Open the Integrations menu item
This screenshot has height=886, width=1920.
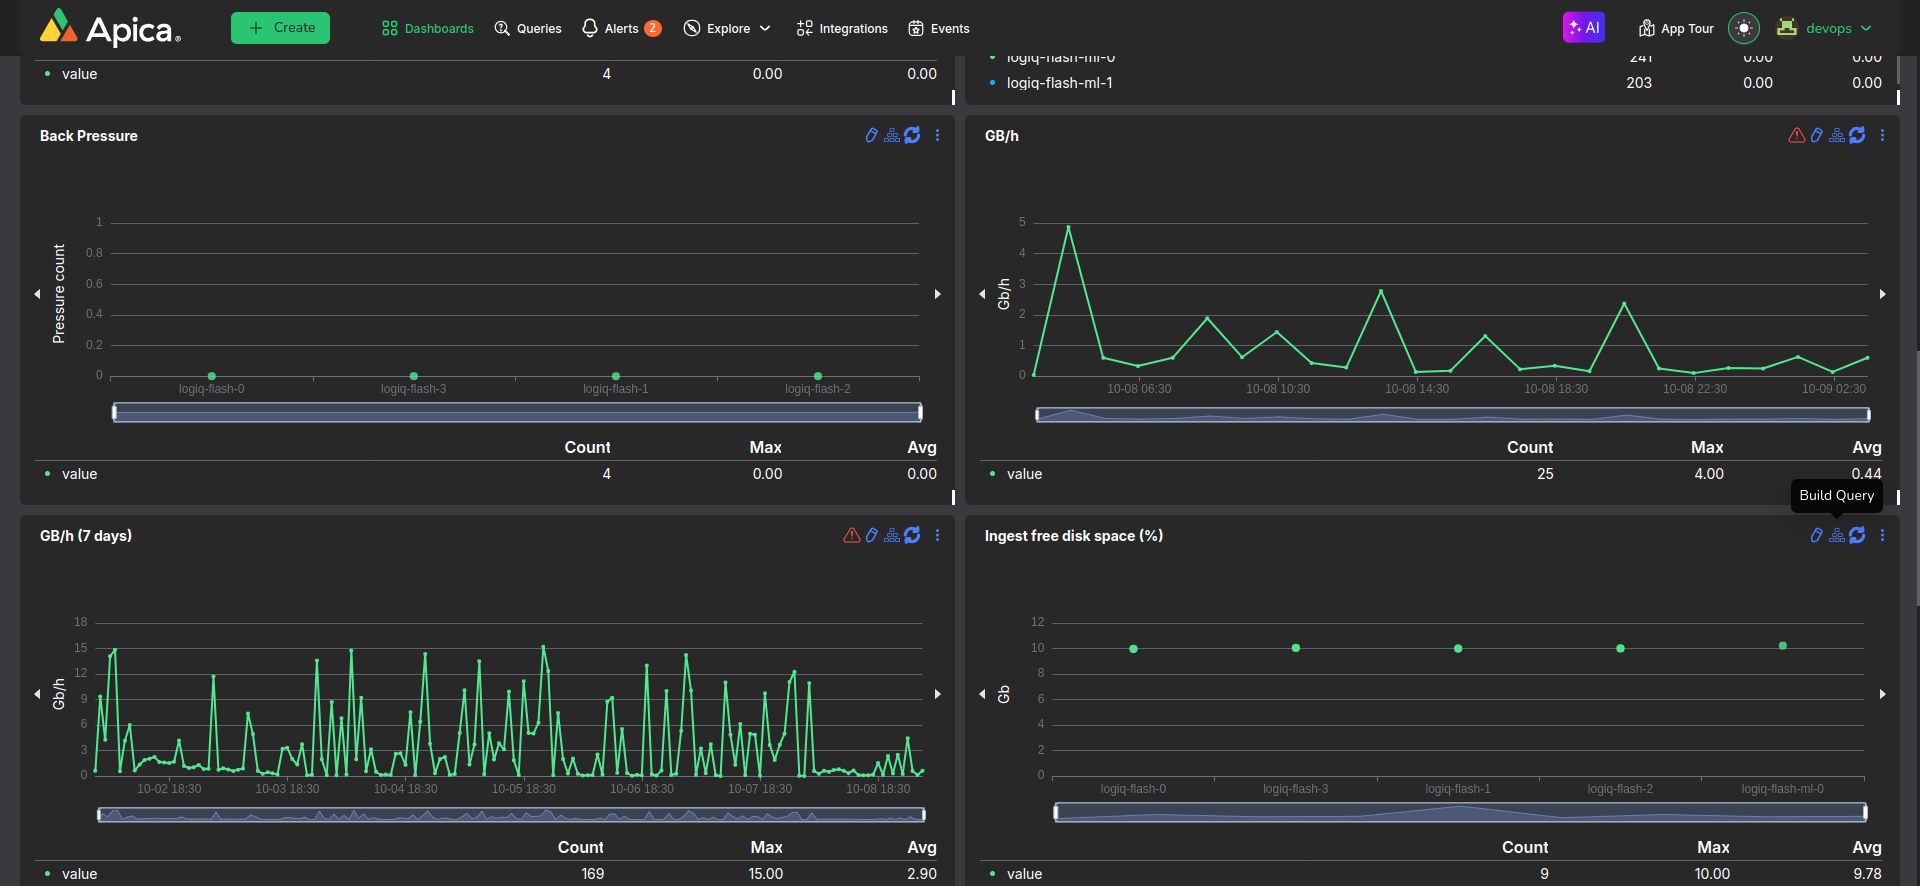[x=842, y=28]
